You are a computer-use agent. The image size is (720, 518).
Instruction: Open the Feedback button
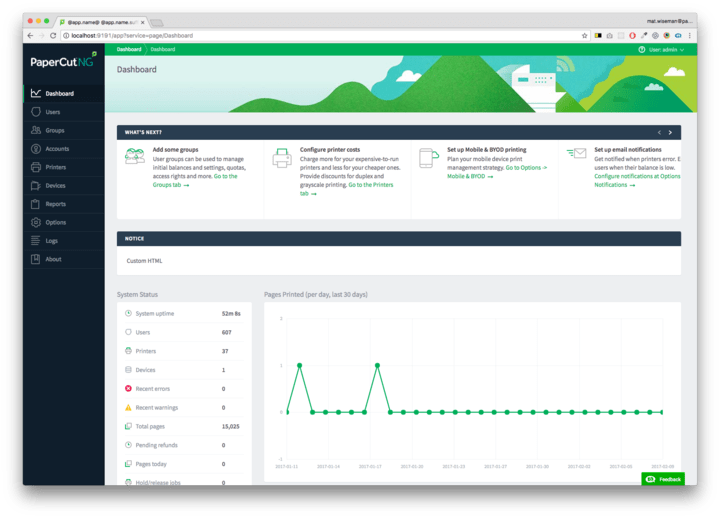click(x=663, y=479)
